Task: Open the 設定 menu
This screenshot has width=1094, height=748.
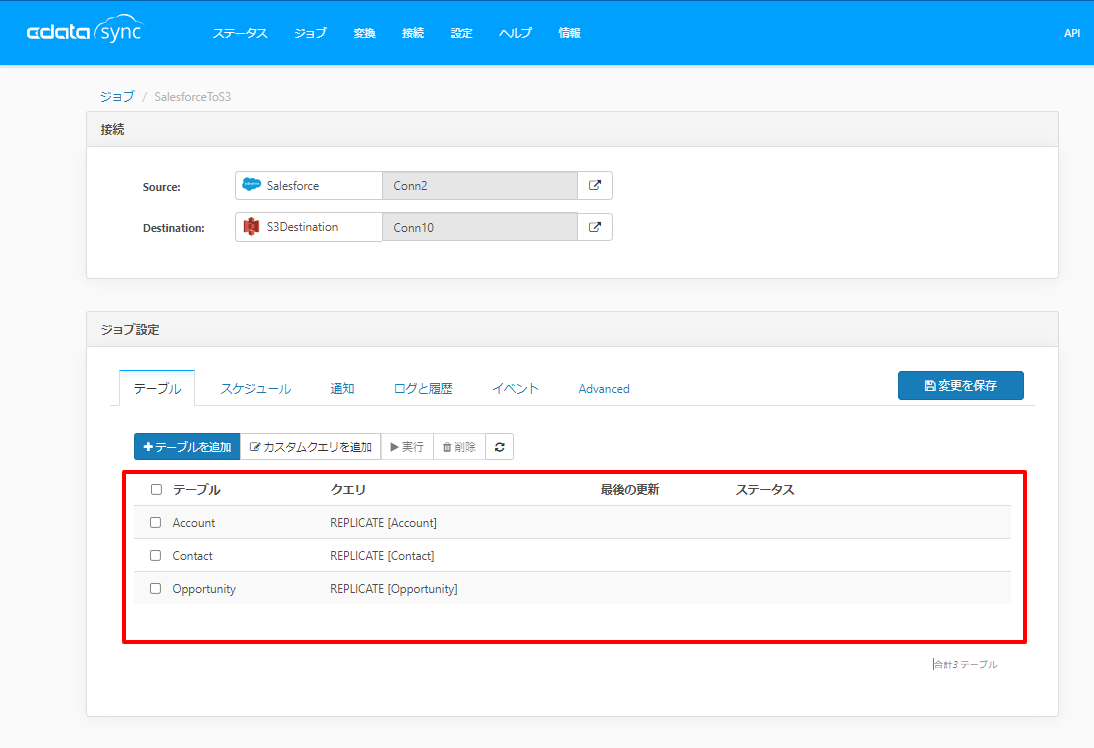Action: (x=461, y=33)
